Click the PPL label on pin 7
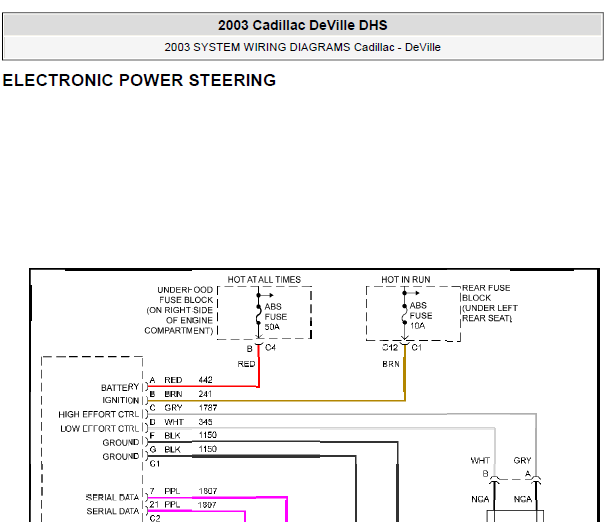The height and width of the screenshot is (522, 605). pos(172,491)
